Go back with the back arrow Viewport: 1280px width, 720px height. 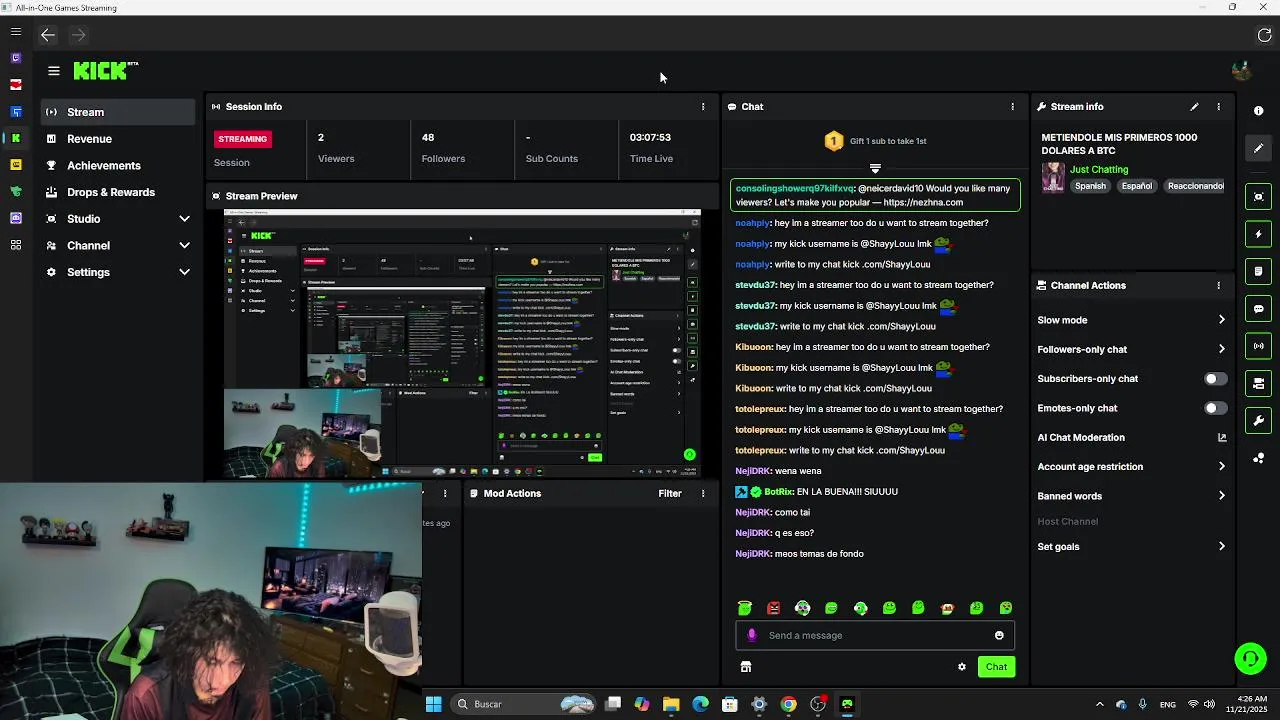(48, 35)
